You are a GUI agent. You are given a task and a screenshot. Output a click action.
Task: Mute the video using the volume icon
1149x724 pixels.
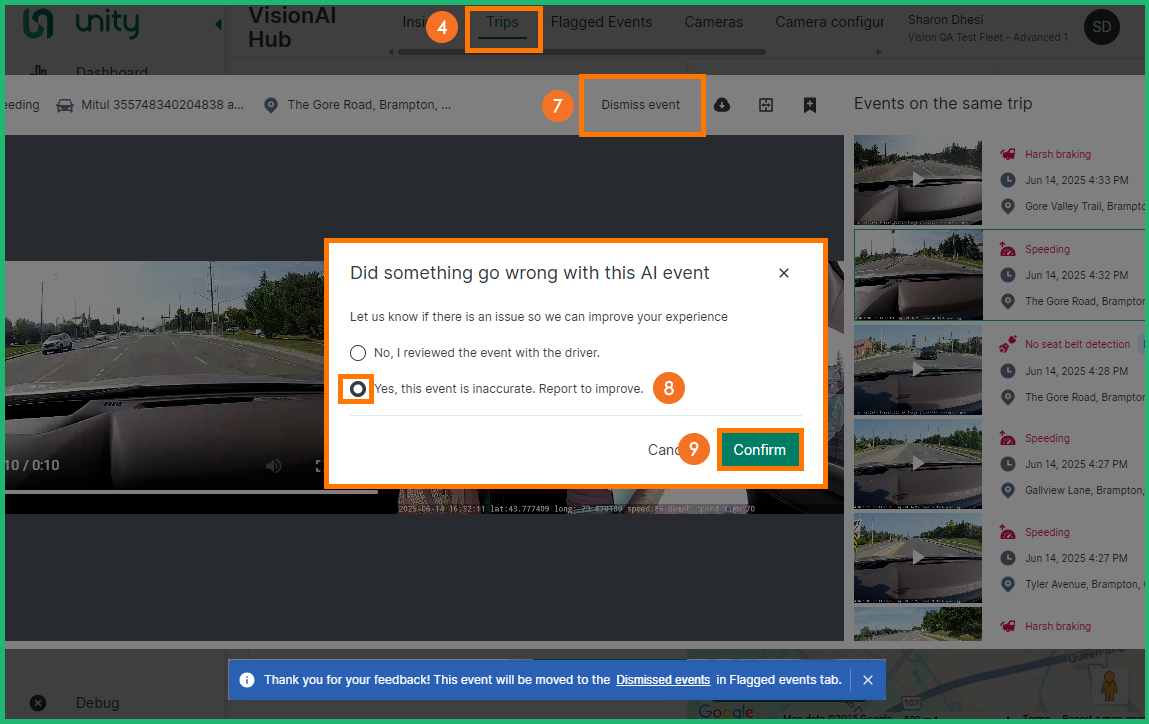click(274, 466)
